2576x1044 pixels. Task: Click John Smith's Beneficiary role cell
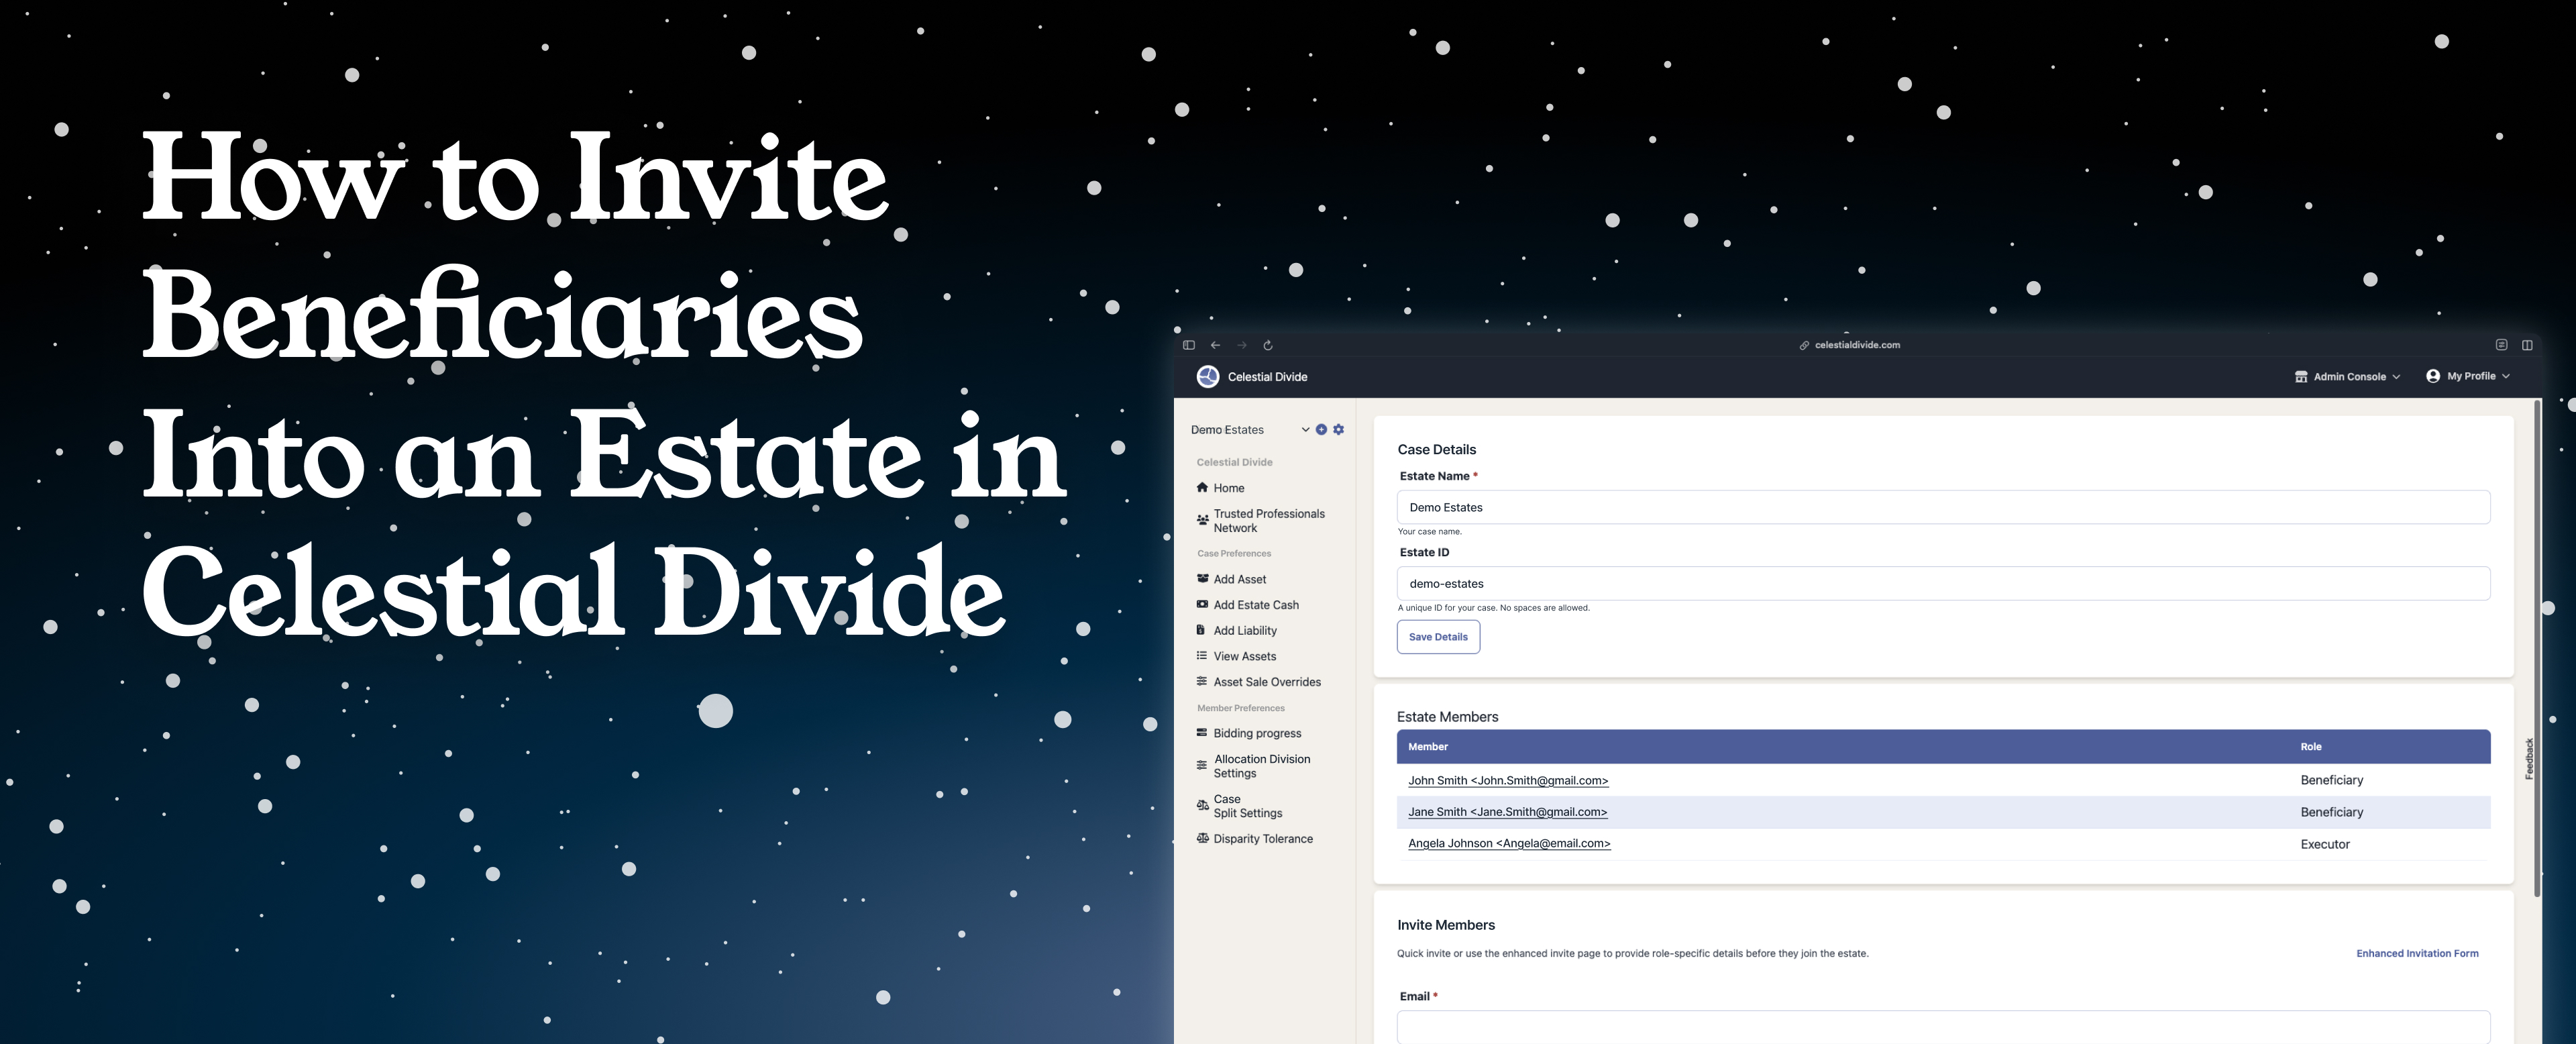coord(2331,780)
